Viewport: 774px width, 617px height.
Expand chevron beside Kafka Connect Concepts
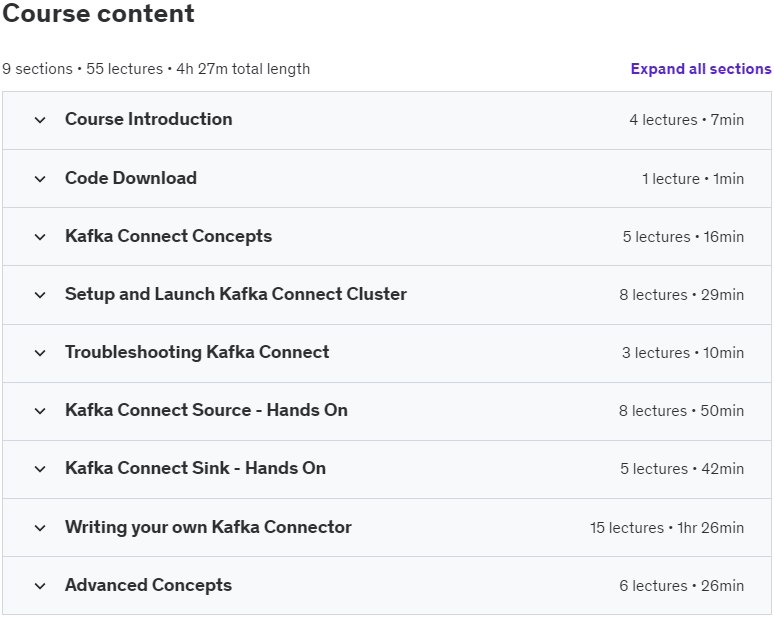click(40, 237)
